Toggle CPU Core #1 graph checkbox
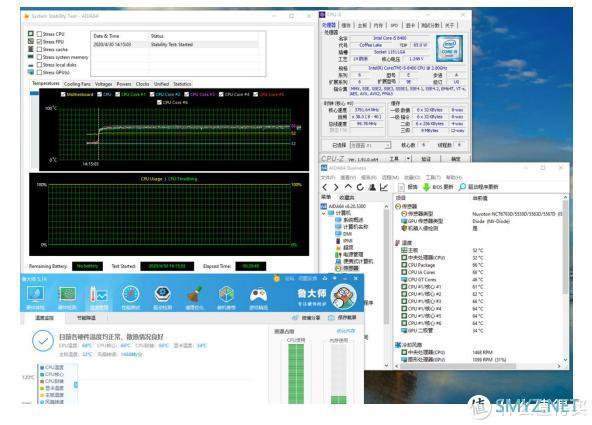Image resolution: width=592 pixels, height=425 pixels. 117,94
